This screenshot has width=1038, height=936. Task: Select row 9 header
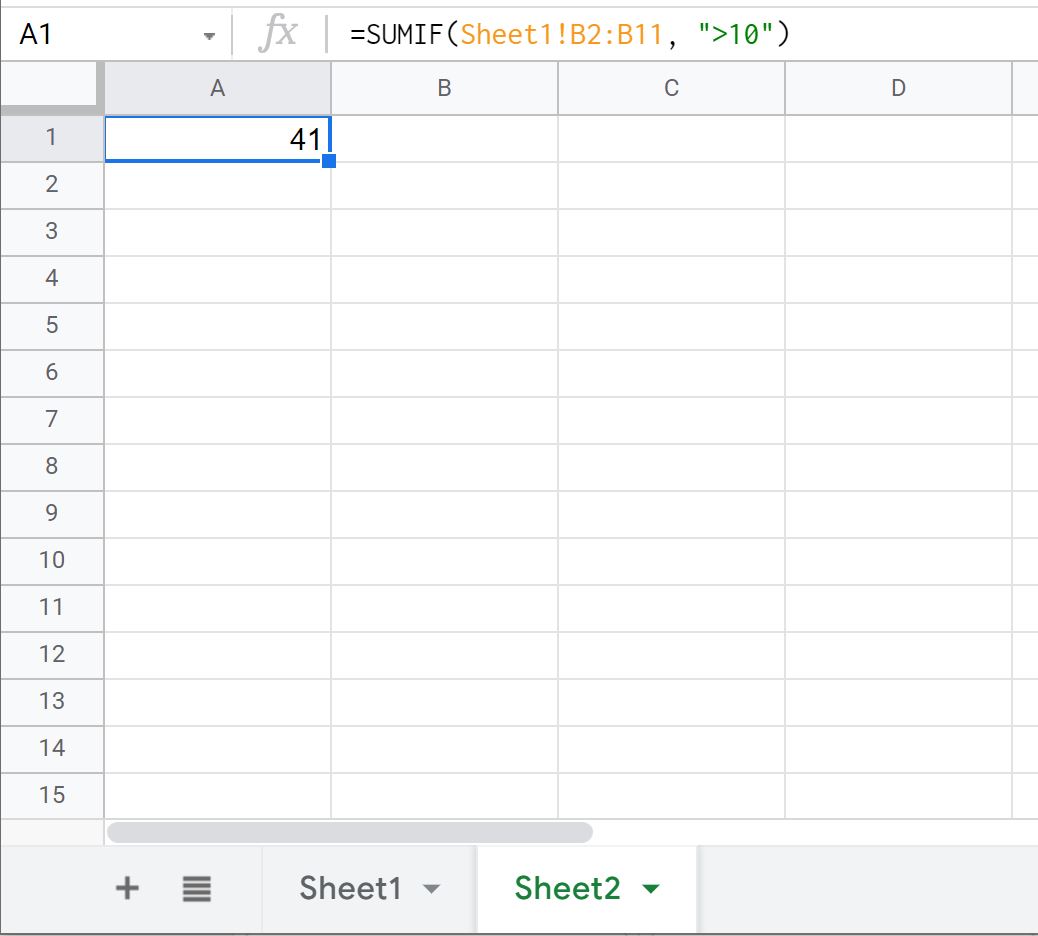tap(52, 514)
